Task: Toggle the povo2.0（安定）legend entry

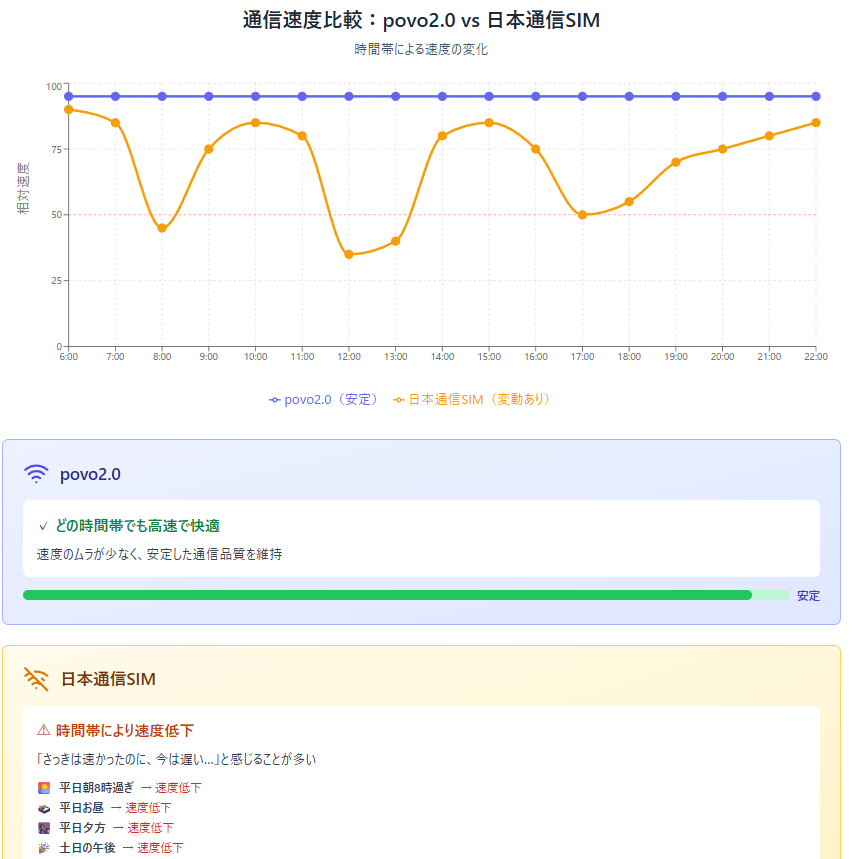Action: point(322,398)
